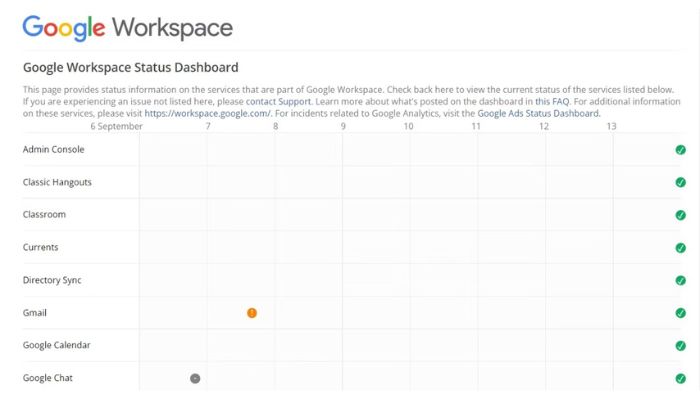Open the this FAQ link

click(x=552, y=102)
